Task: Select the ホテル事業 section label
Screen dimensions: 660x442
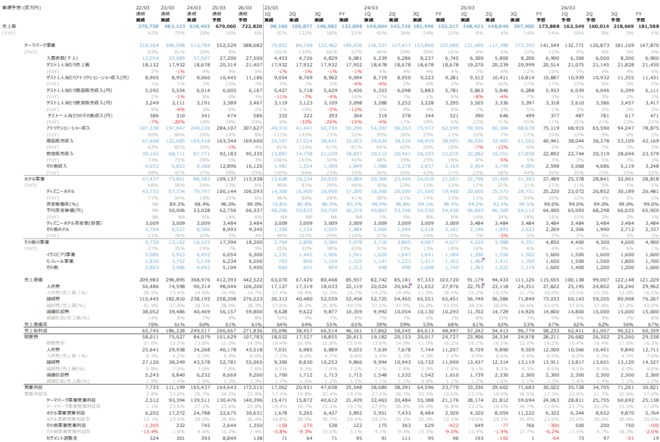Action: click(31, 176)
